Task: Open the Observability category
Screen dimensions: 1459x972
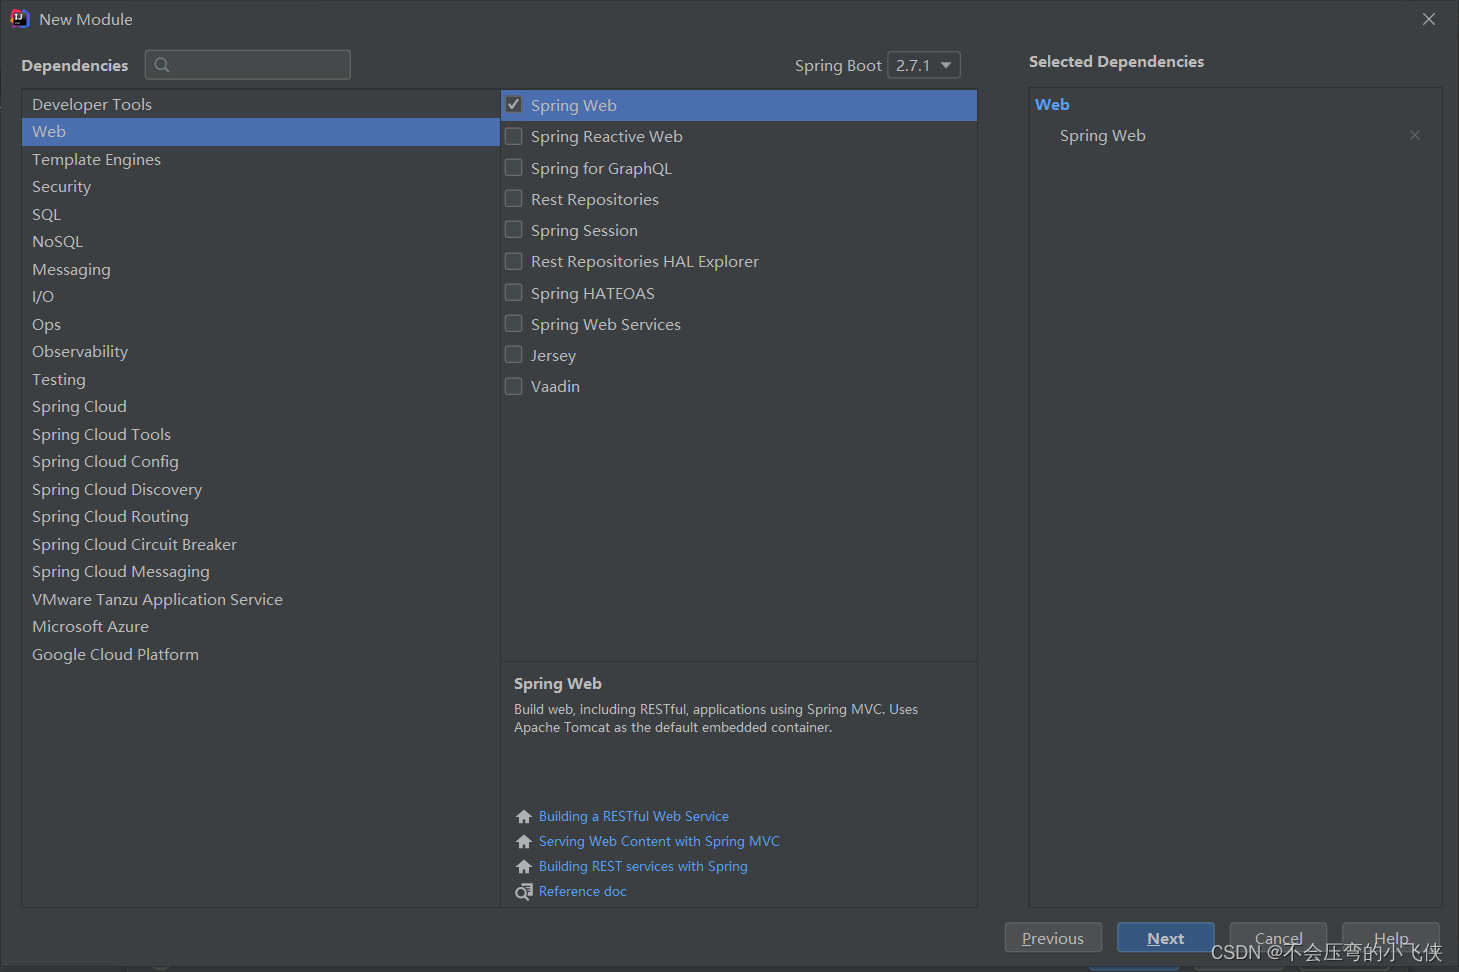Action: click(x=260, y=352)
